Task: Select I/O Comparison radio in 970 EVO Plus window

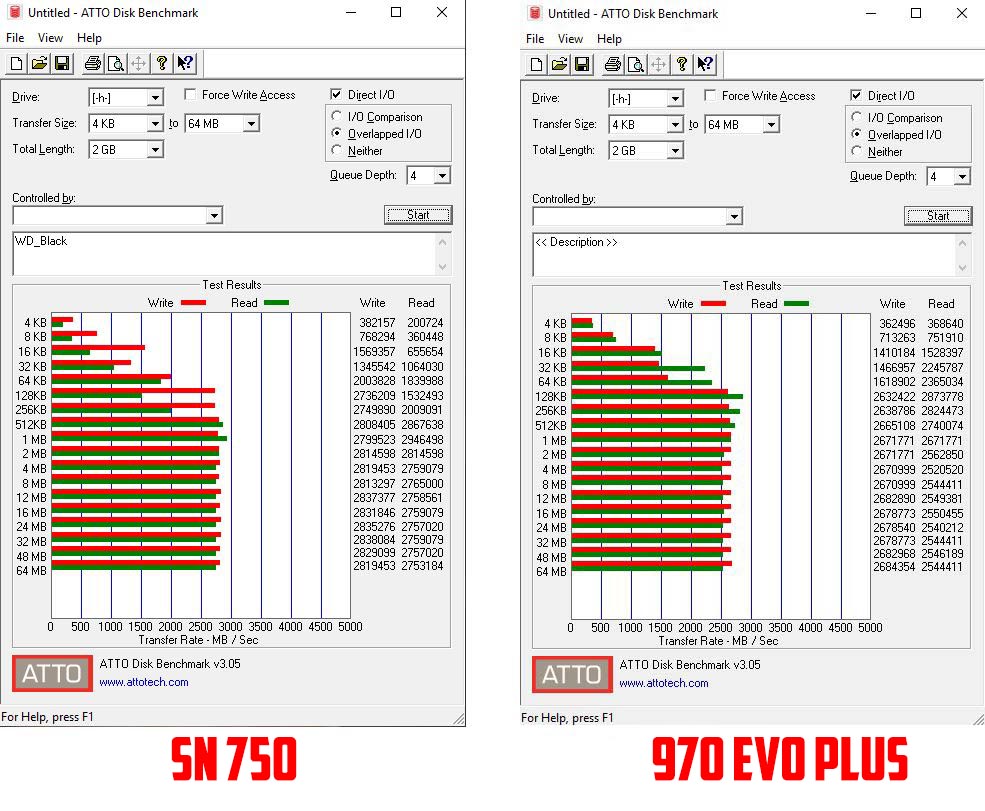Action: tap(857, 117)
